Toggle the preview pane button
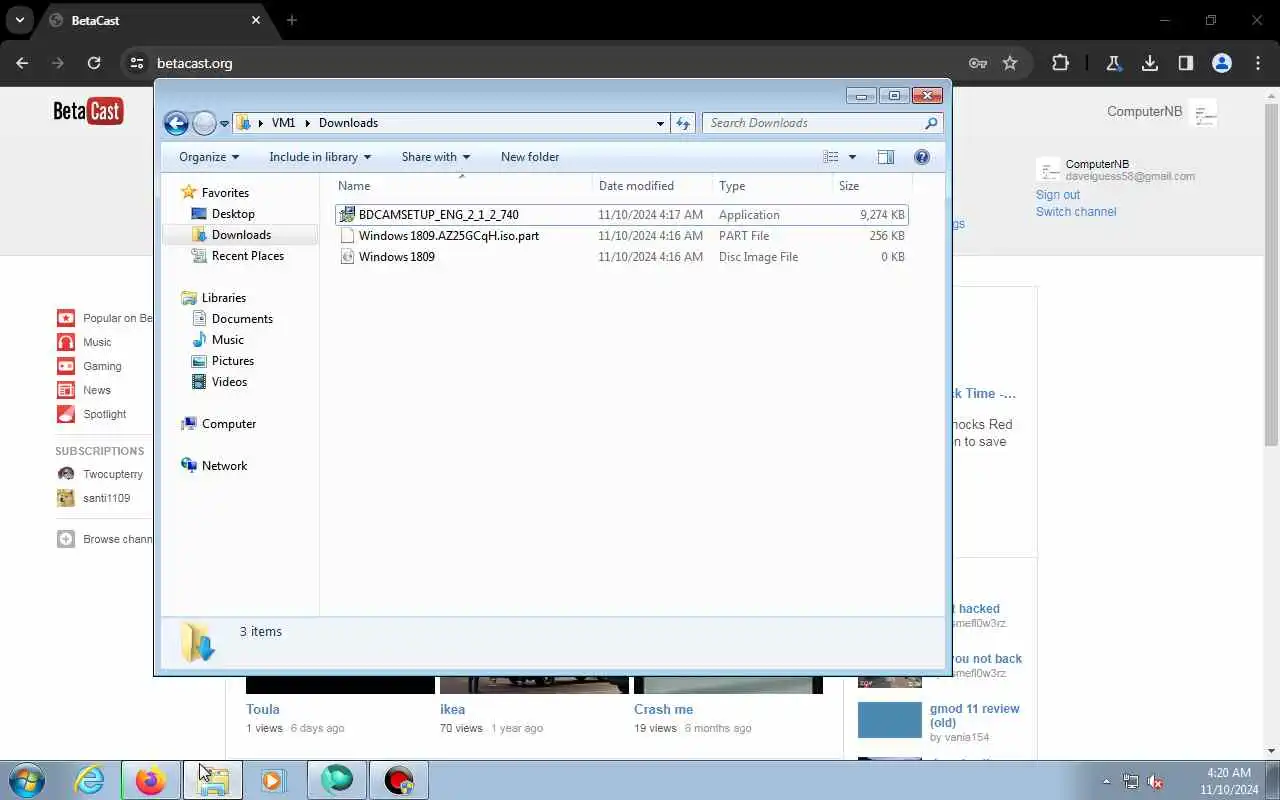Image resolution: width=1280 pixels, height=800 pixels. tap(885, 157)
